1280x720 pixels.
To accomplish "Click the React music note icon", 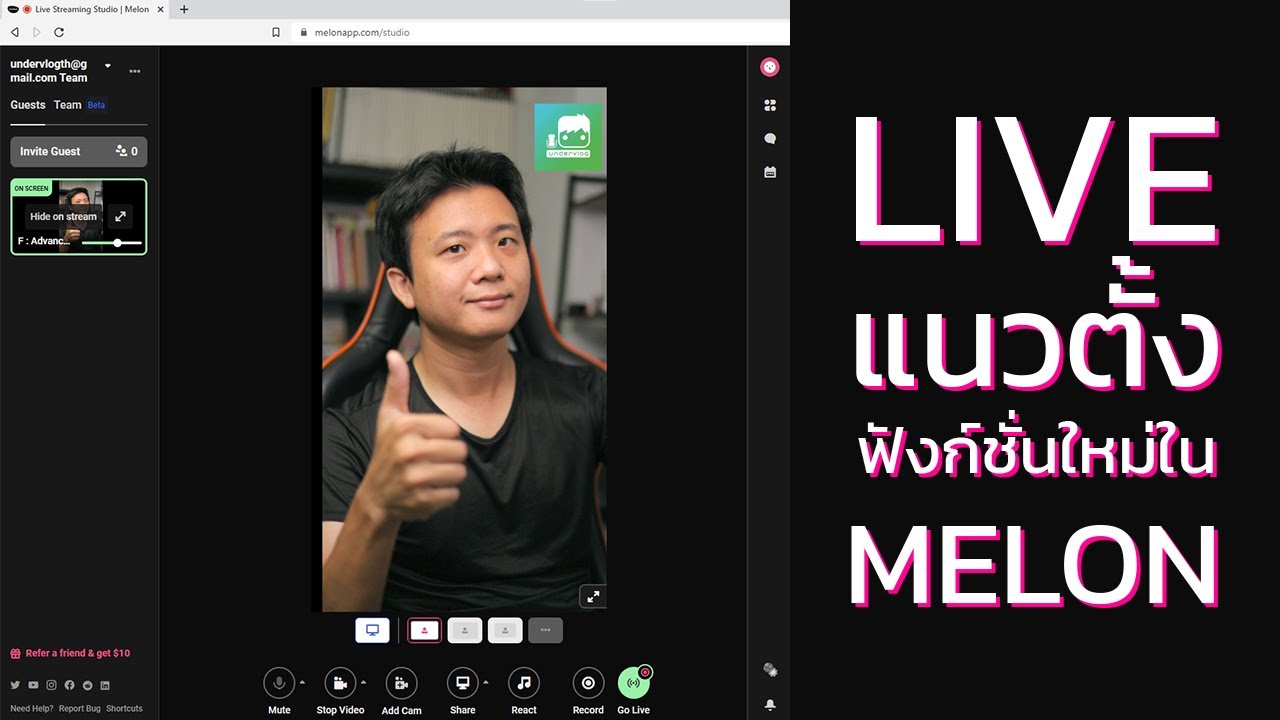I will pos(523,684).
